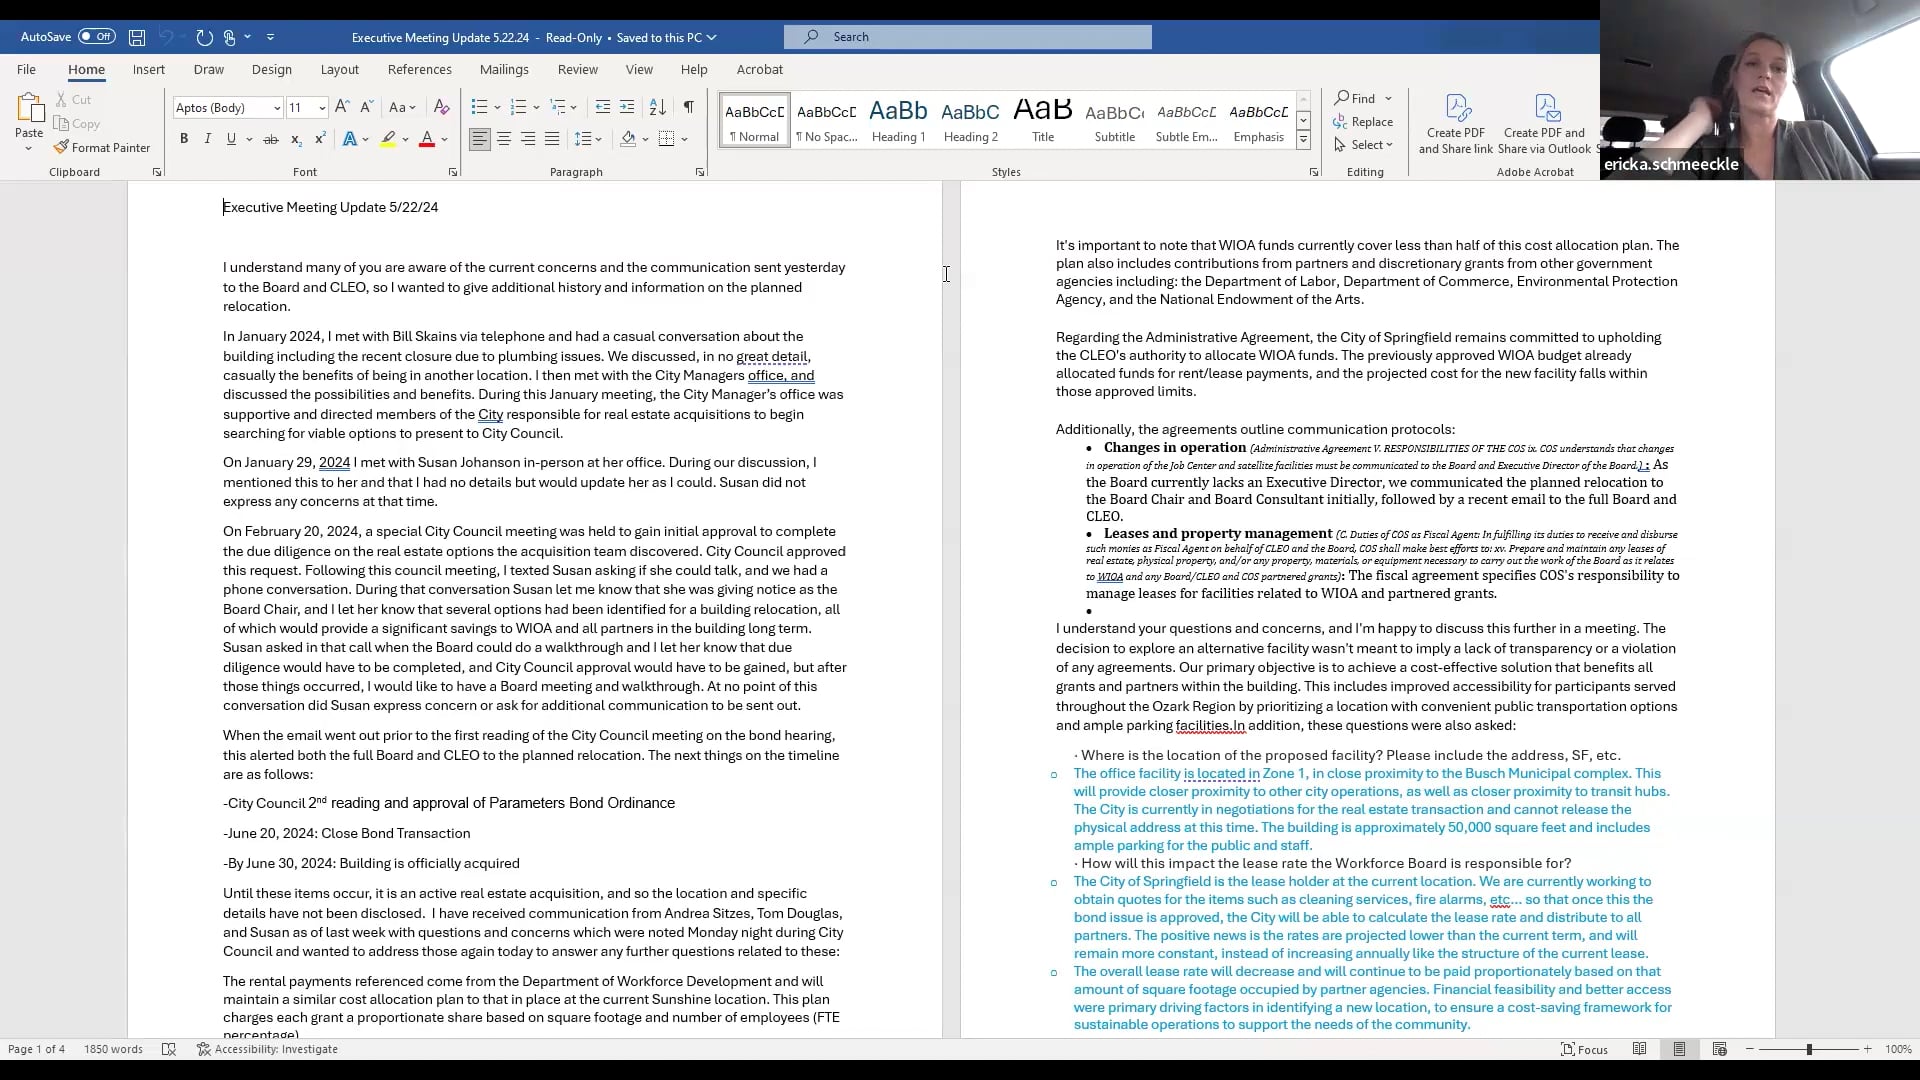1920x1080 pixels.
Task: Click the Sort paragraphs icon
Action: point(657,107)
